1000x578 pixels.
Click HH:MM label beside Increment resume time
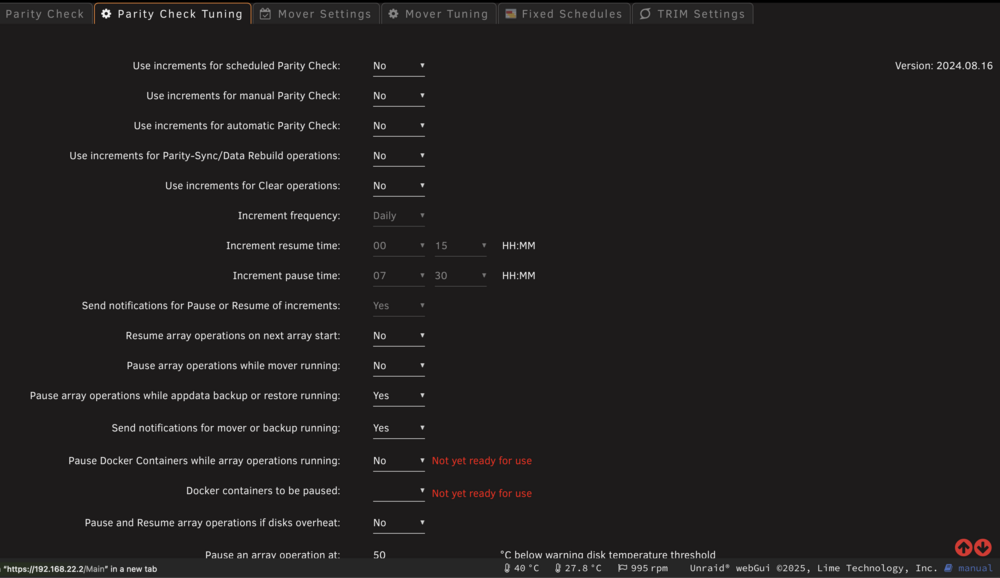pyautogui.click(x=518, y=246)
